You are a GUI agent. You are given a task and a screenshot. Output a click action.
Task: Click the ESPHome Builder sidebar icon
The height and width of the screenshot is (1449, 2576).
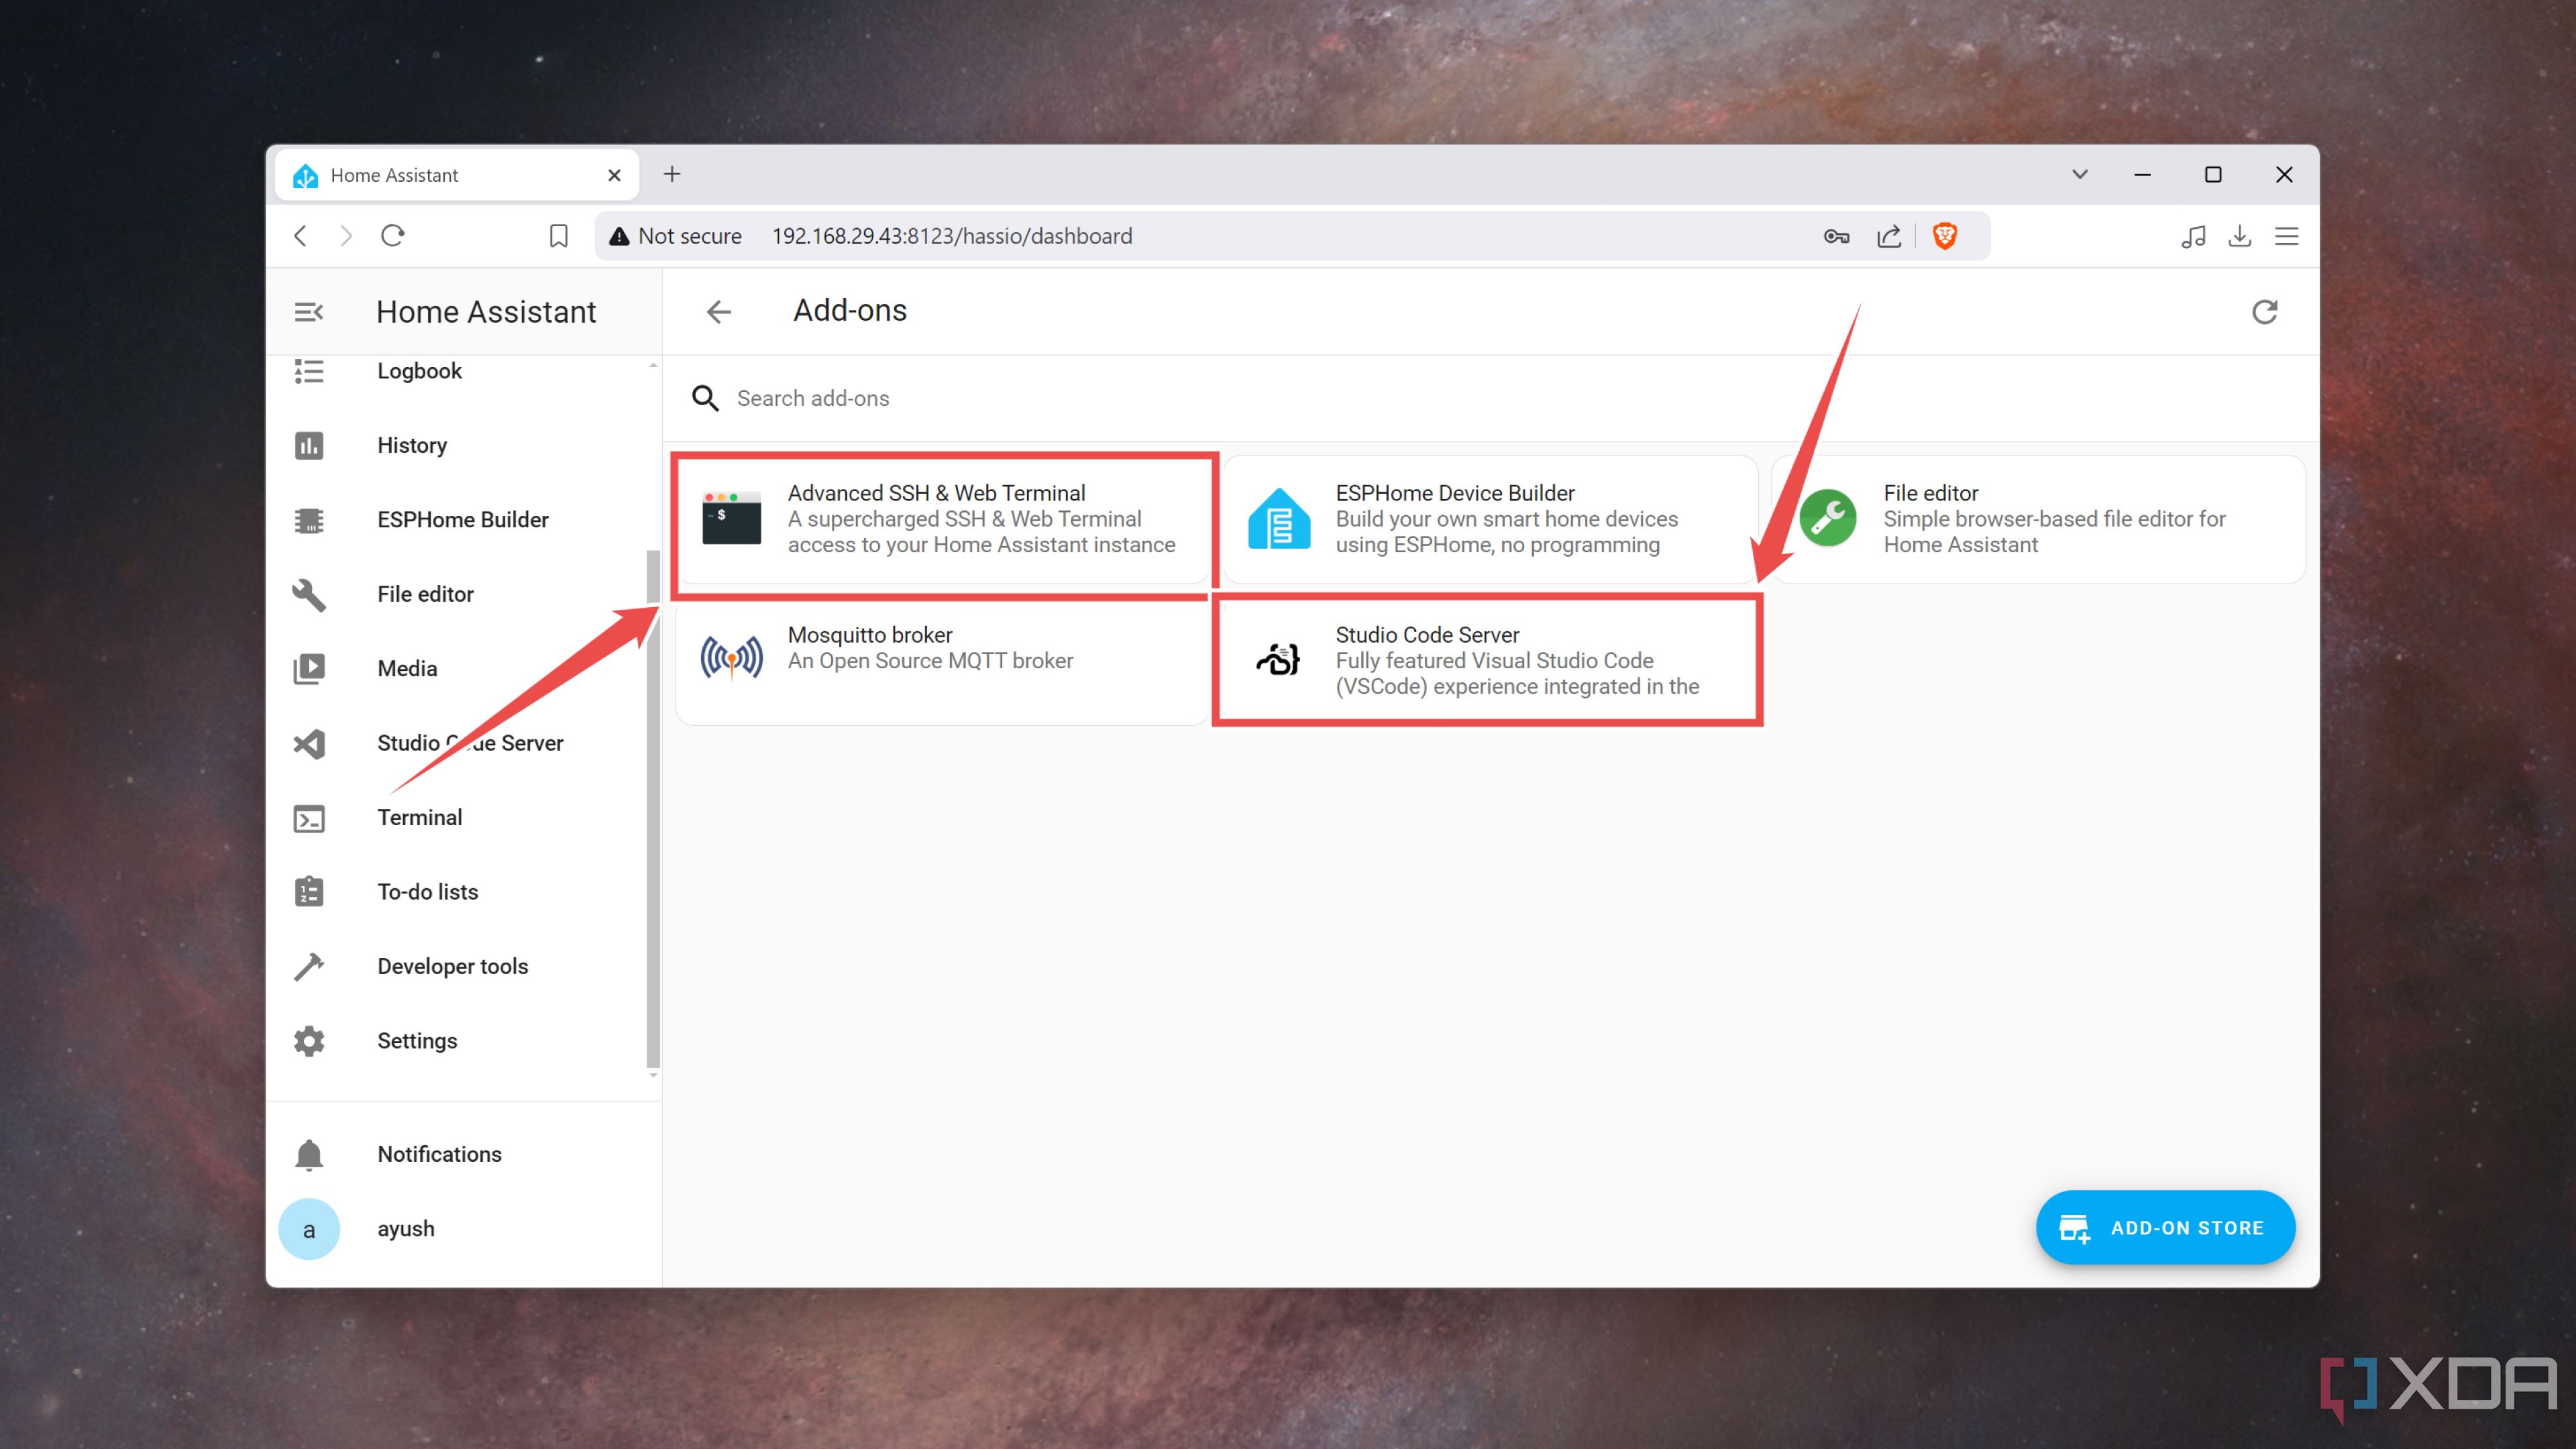[311, 519]
